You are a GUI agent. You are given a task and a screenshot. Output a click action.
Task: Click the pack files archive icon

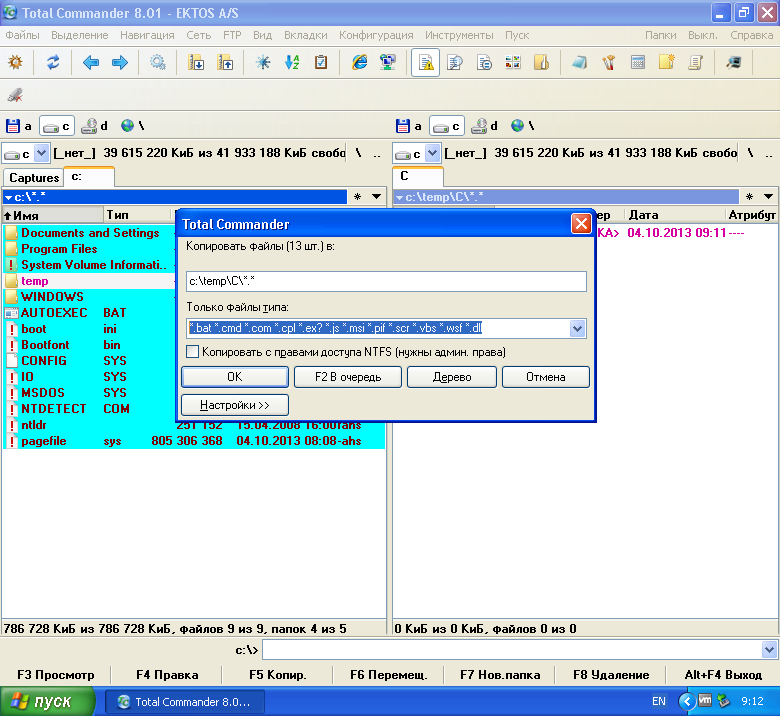tap(197, 62)
